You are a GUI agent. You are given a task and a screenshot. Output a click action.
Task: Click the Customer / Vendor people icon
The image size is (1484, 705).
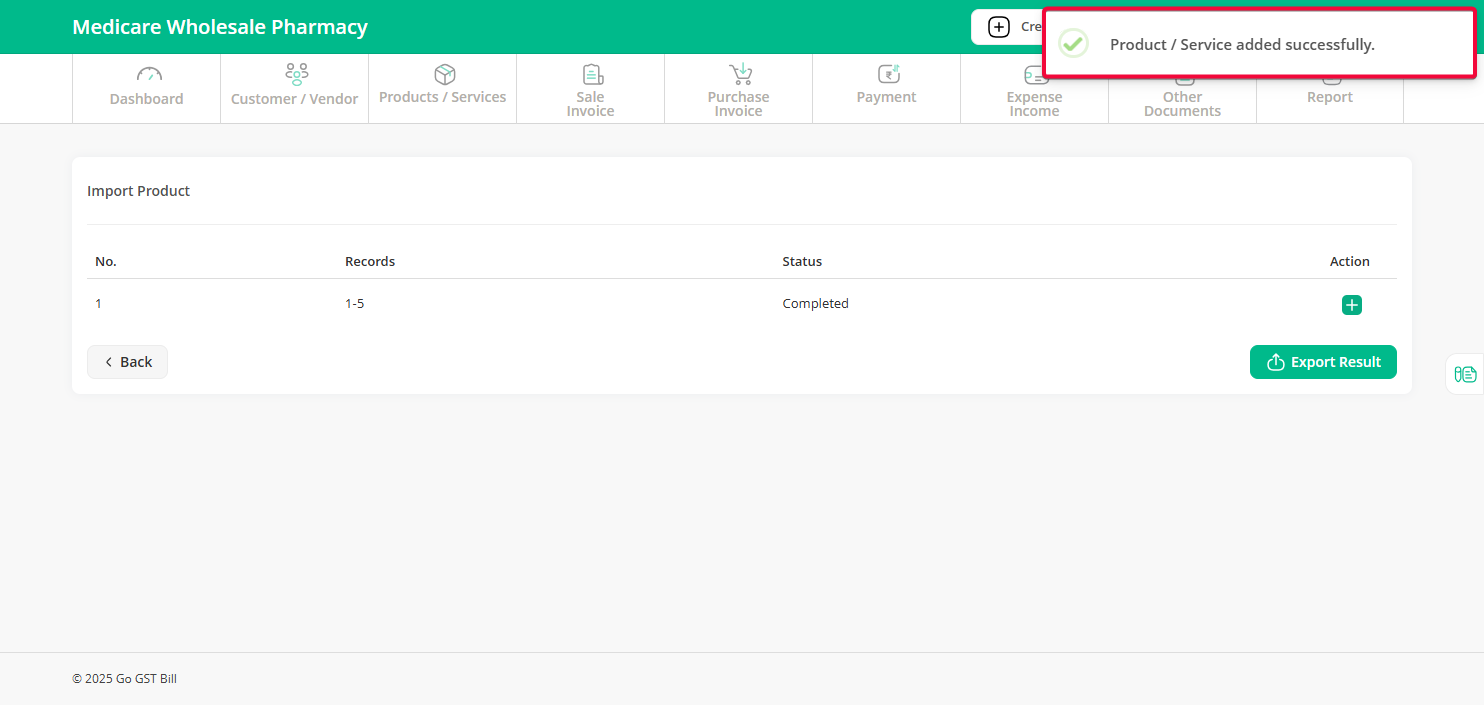296,74
